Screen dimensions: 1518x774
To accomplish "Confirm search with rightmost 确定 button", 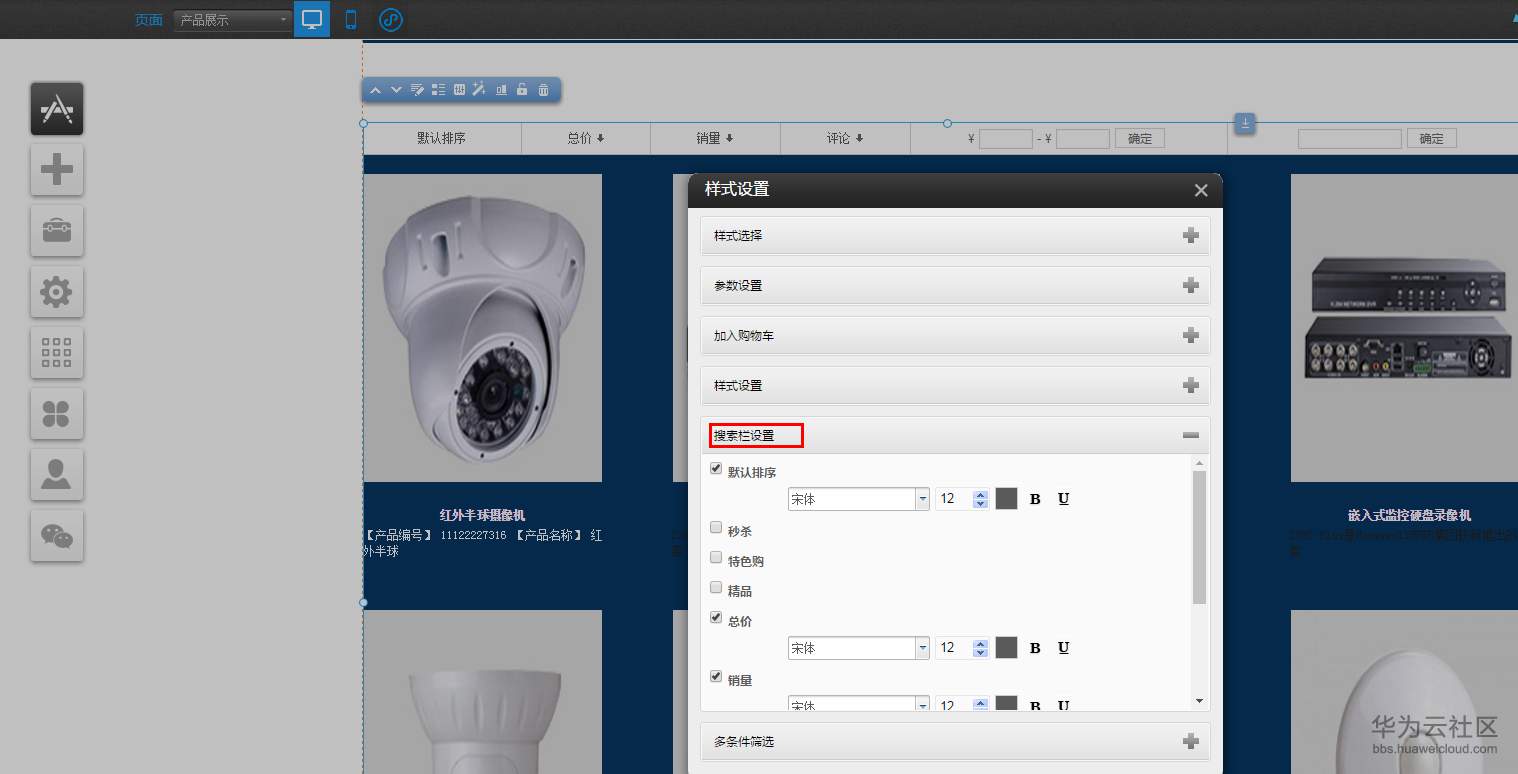I will (x=1432, y=139).
